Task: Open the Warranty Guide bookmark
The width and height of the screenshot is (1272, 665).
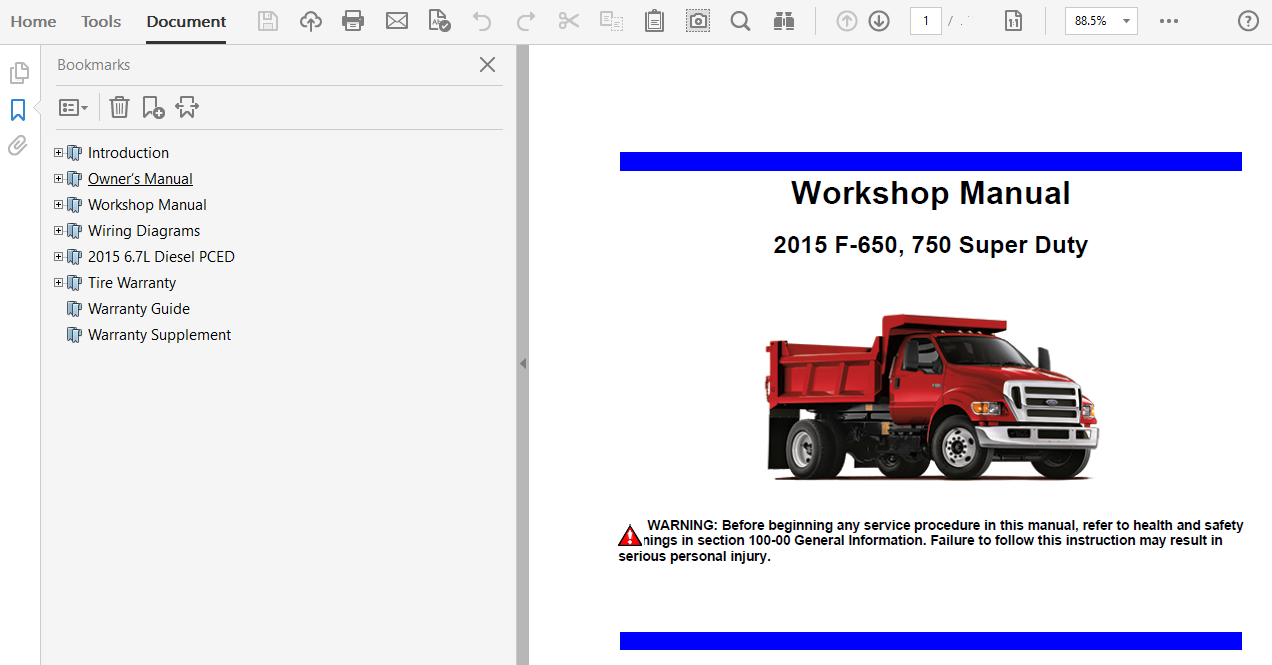Action: [138, 309]
